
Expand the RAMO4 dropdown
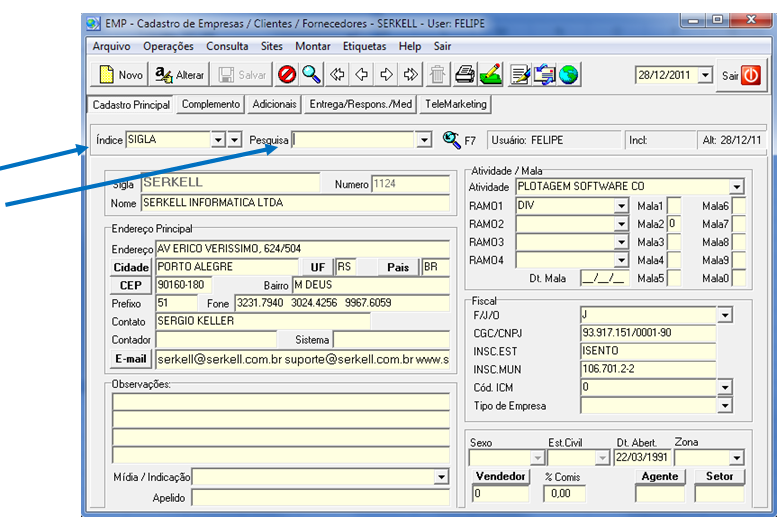coord(621,260)
